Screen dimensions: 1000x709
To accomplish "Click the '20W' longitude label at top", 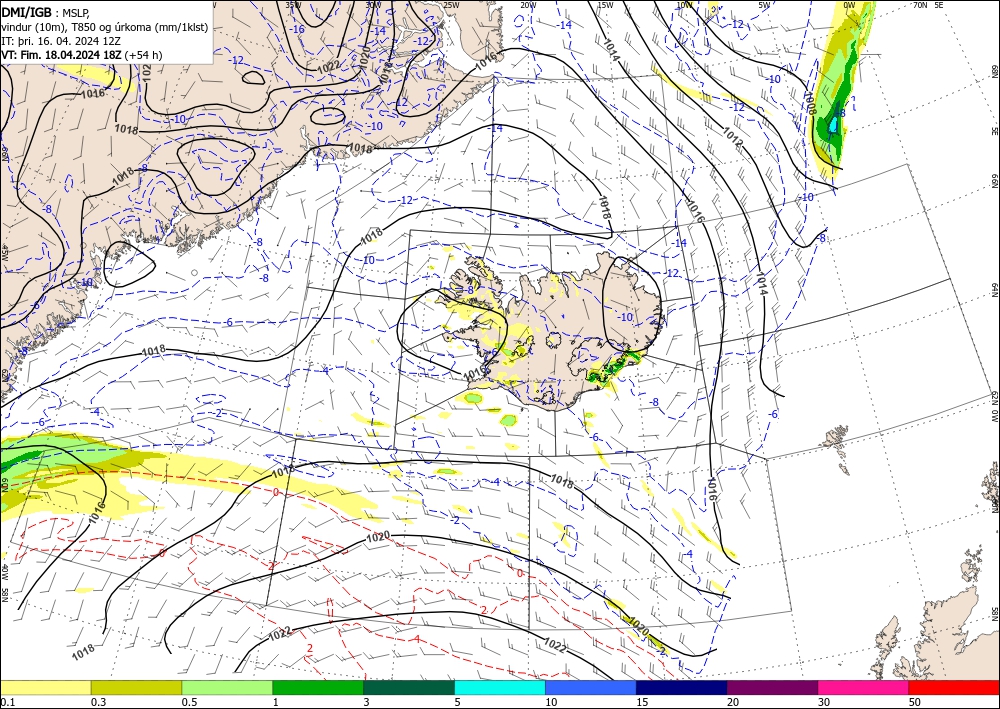I will [529, 5].
